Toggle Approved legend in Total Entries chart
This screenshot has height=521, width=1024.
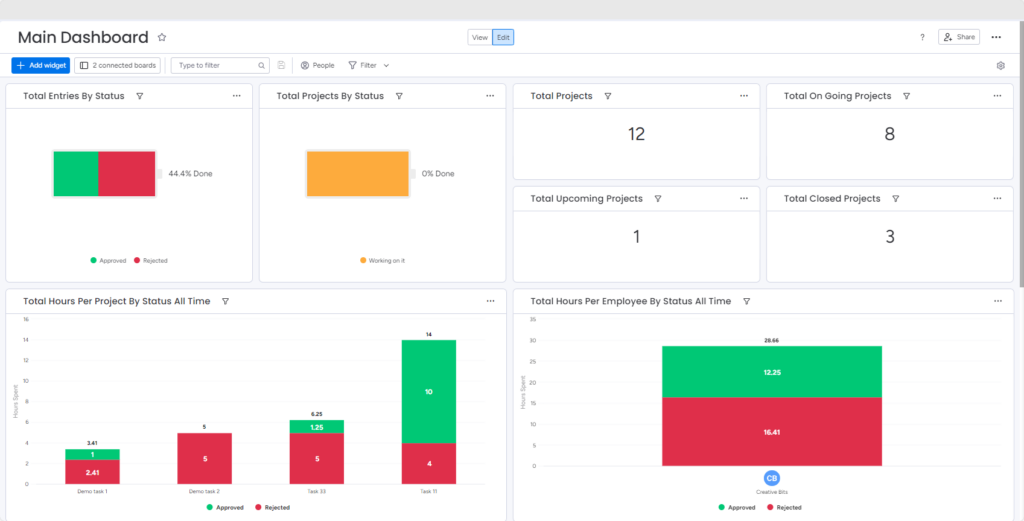click(x=108, y=260)
